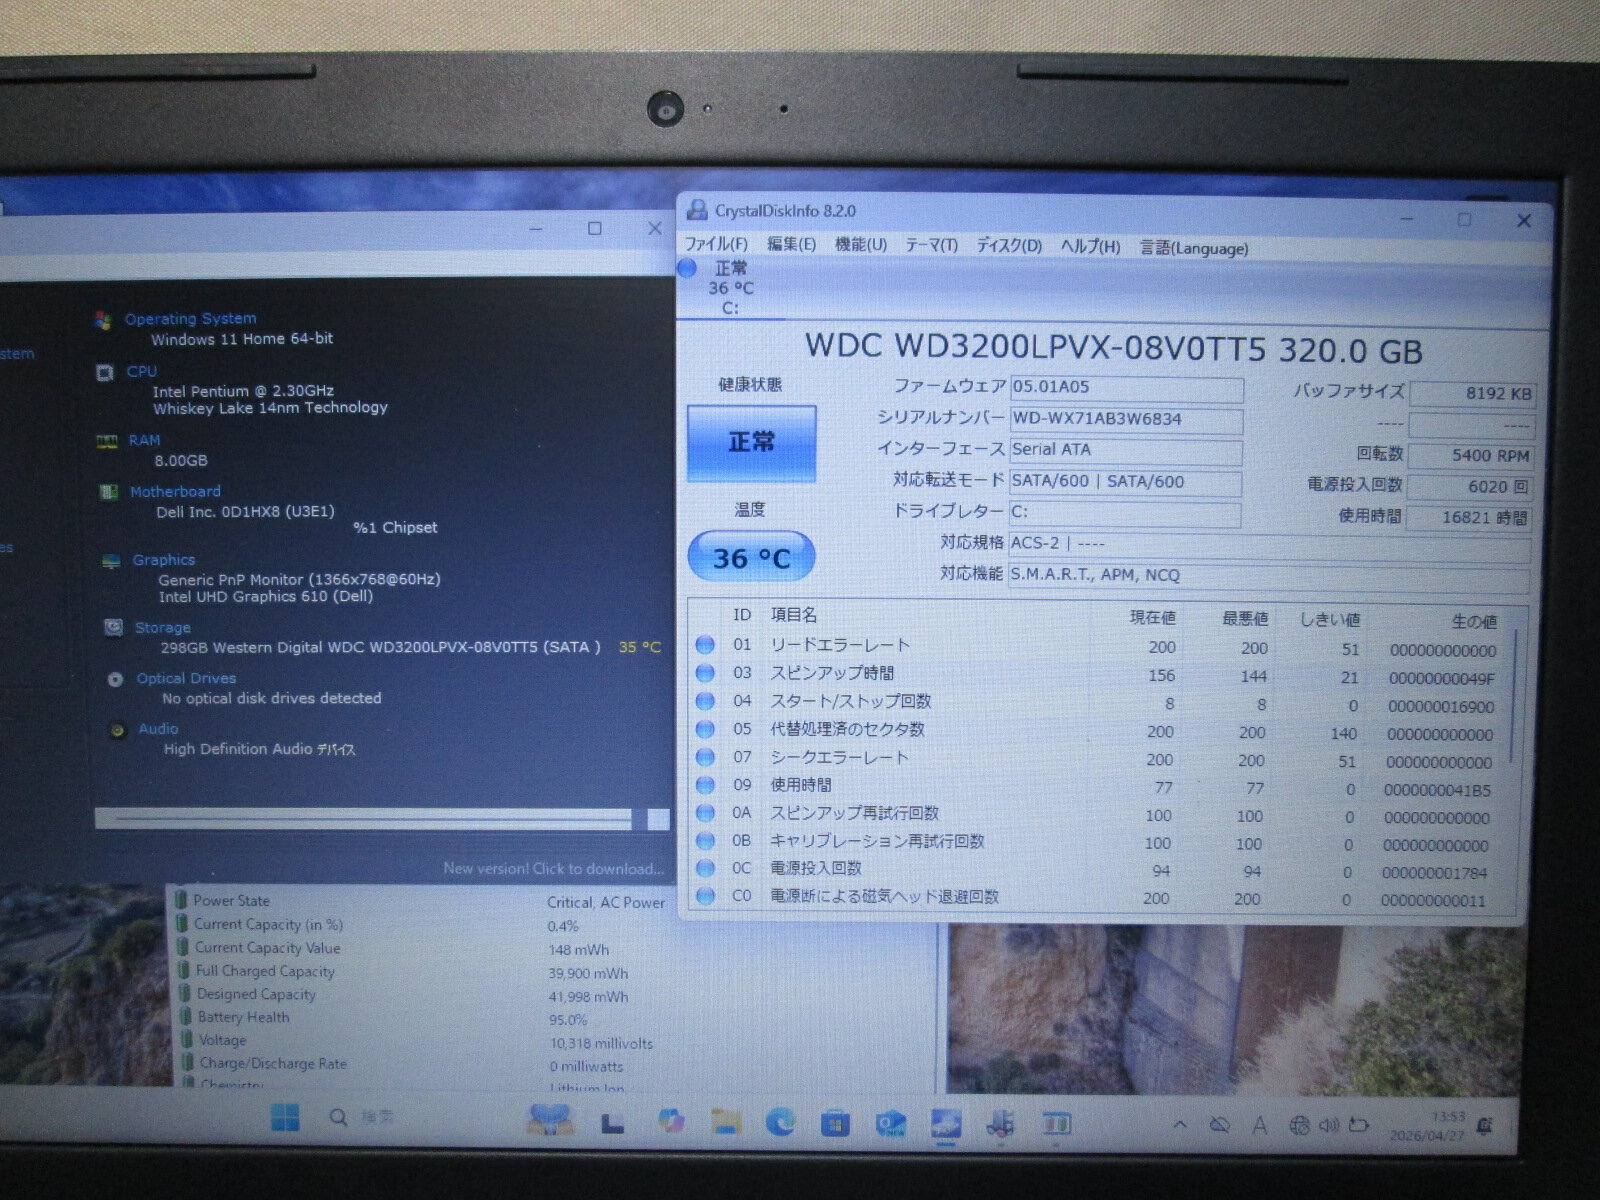This screenshot has width=1600, height=1200.
Task: Click status dot for ID 09 power-on hours
Action: (706, 785)
